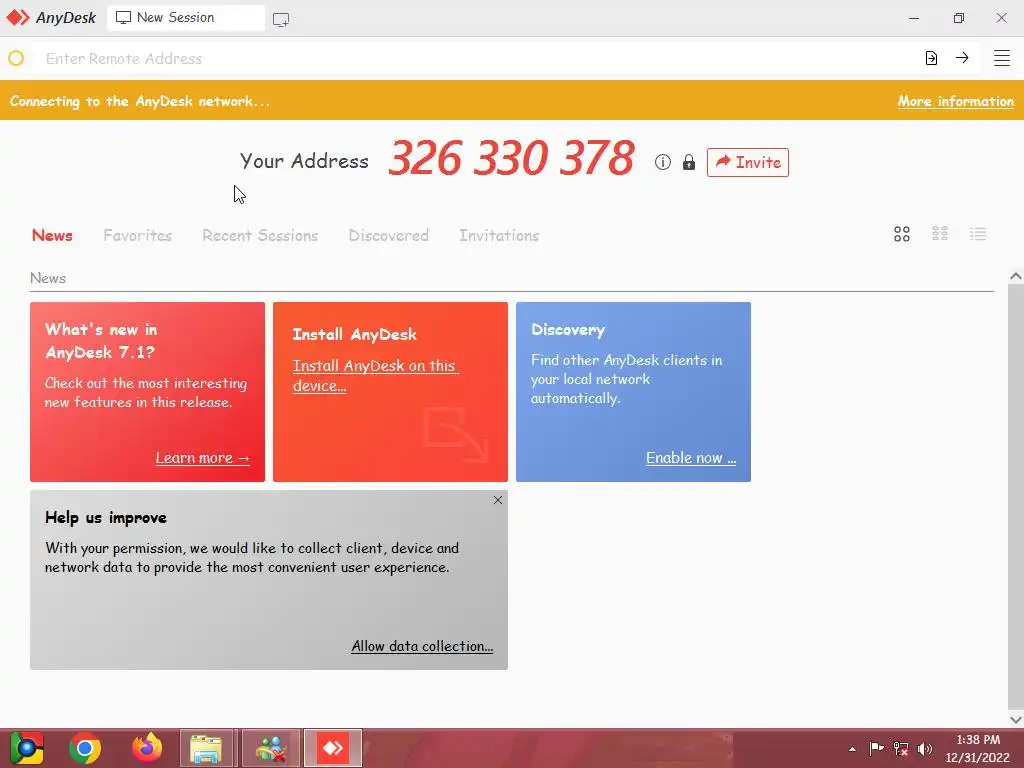Open the file transfer browse icon
Screen dimensions: 1024x768
coord(931,58)
